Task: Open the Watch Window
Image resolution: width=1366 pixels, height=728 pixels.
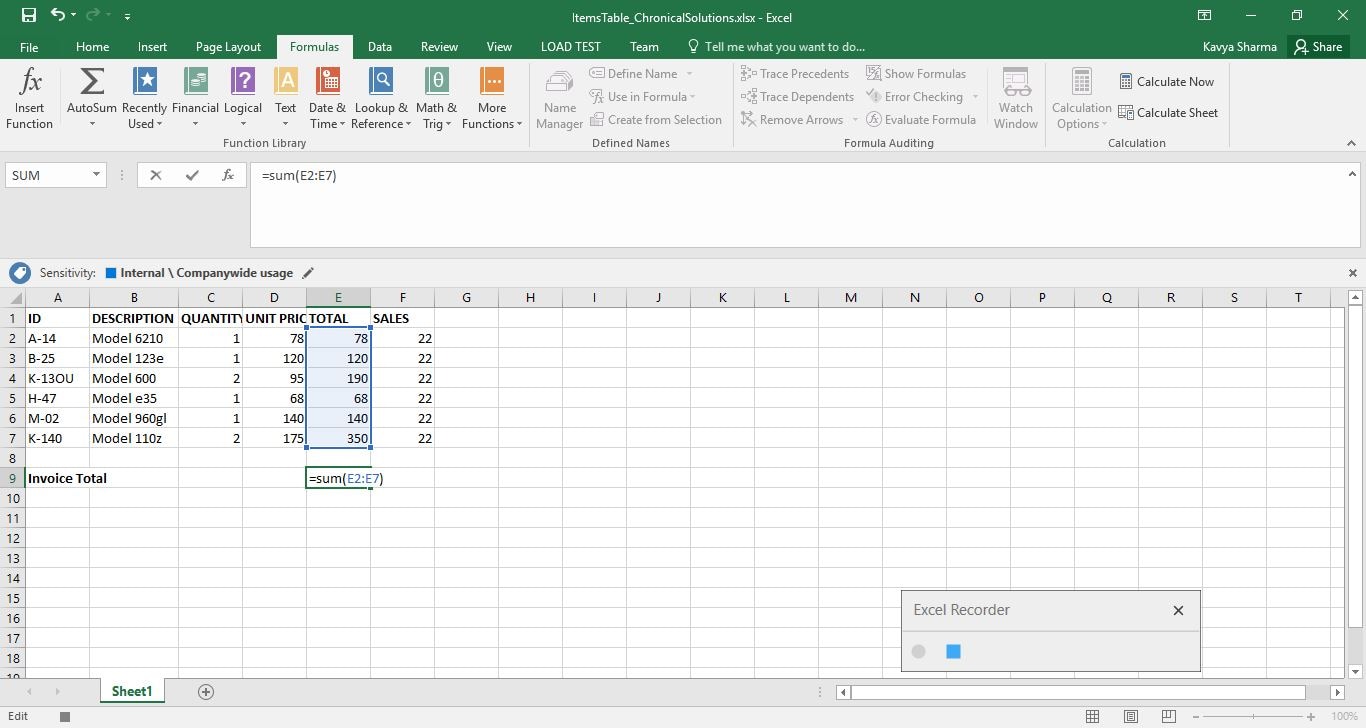Action: [x=1015, y=97]
